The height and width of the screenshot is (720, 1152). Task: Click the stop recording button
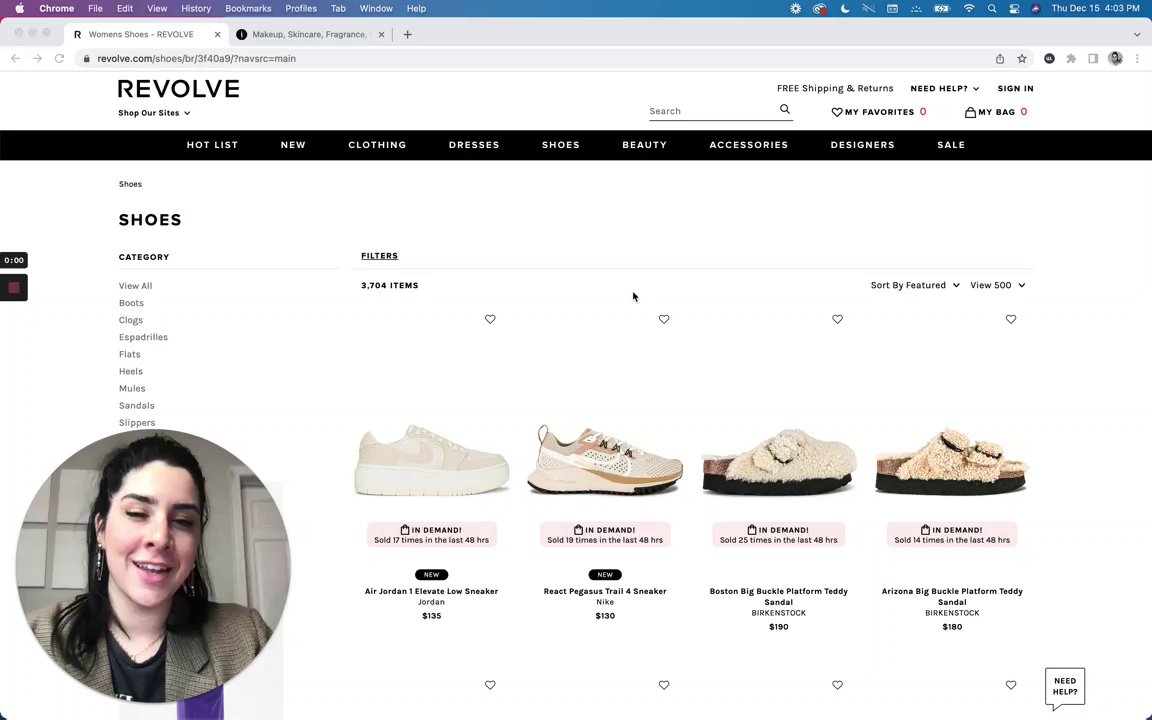[13, 288]
